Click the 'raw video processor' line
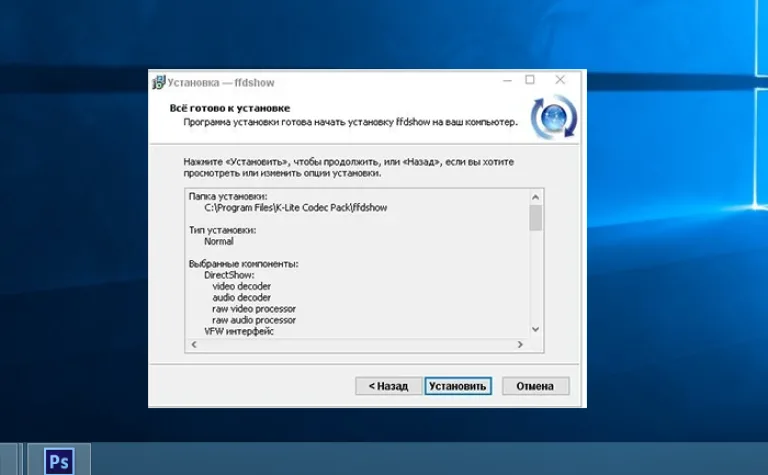The height and width of the screenshot is (475, 768). tap(254, 309)
